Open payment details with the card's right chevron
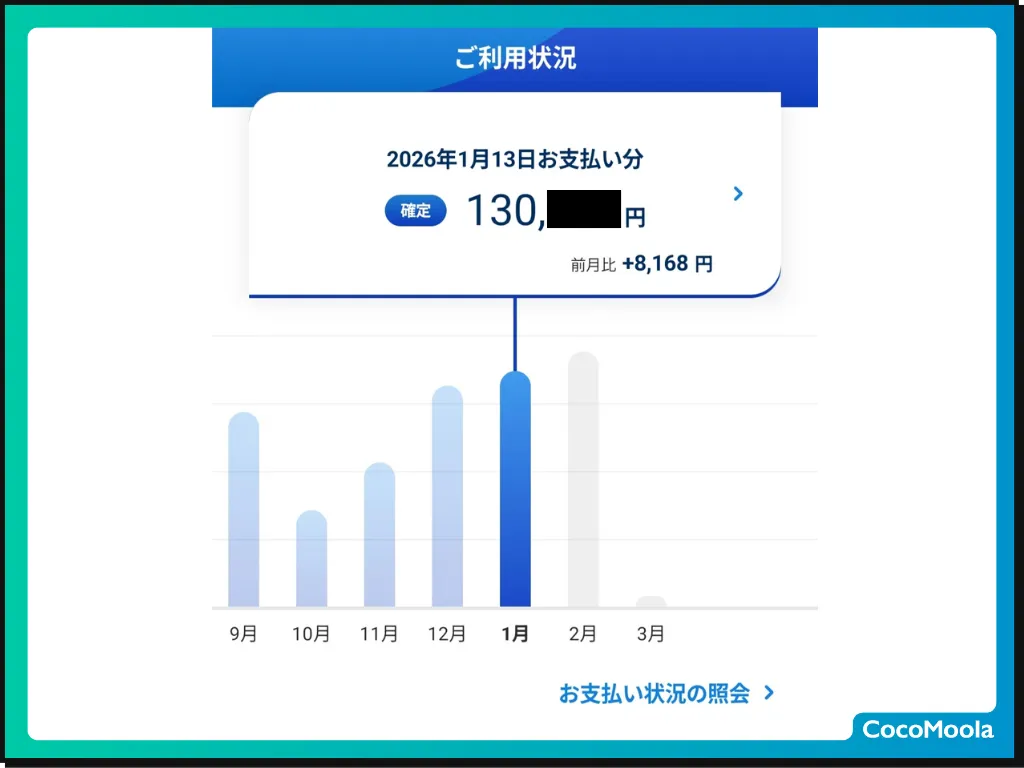 pyautogui.click(x=738, y=194)
